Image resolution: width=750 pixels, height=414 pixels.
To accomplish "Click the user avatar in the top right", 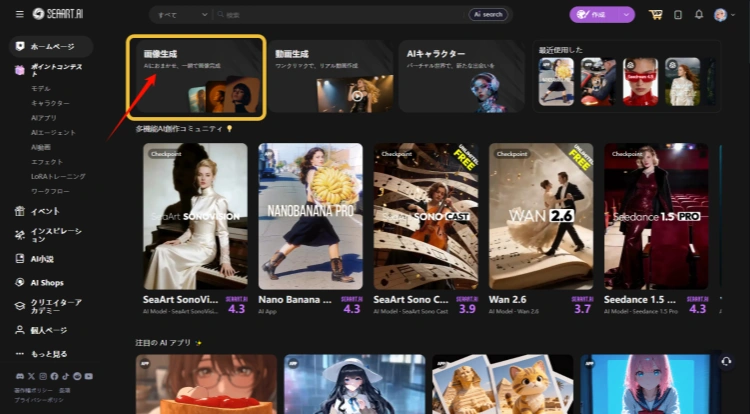I will coord(721,15).
